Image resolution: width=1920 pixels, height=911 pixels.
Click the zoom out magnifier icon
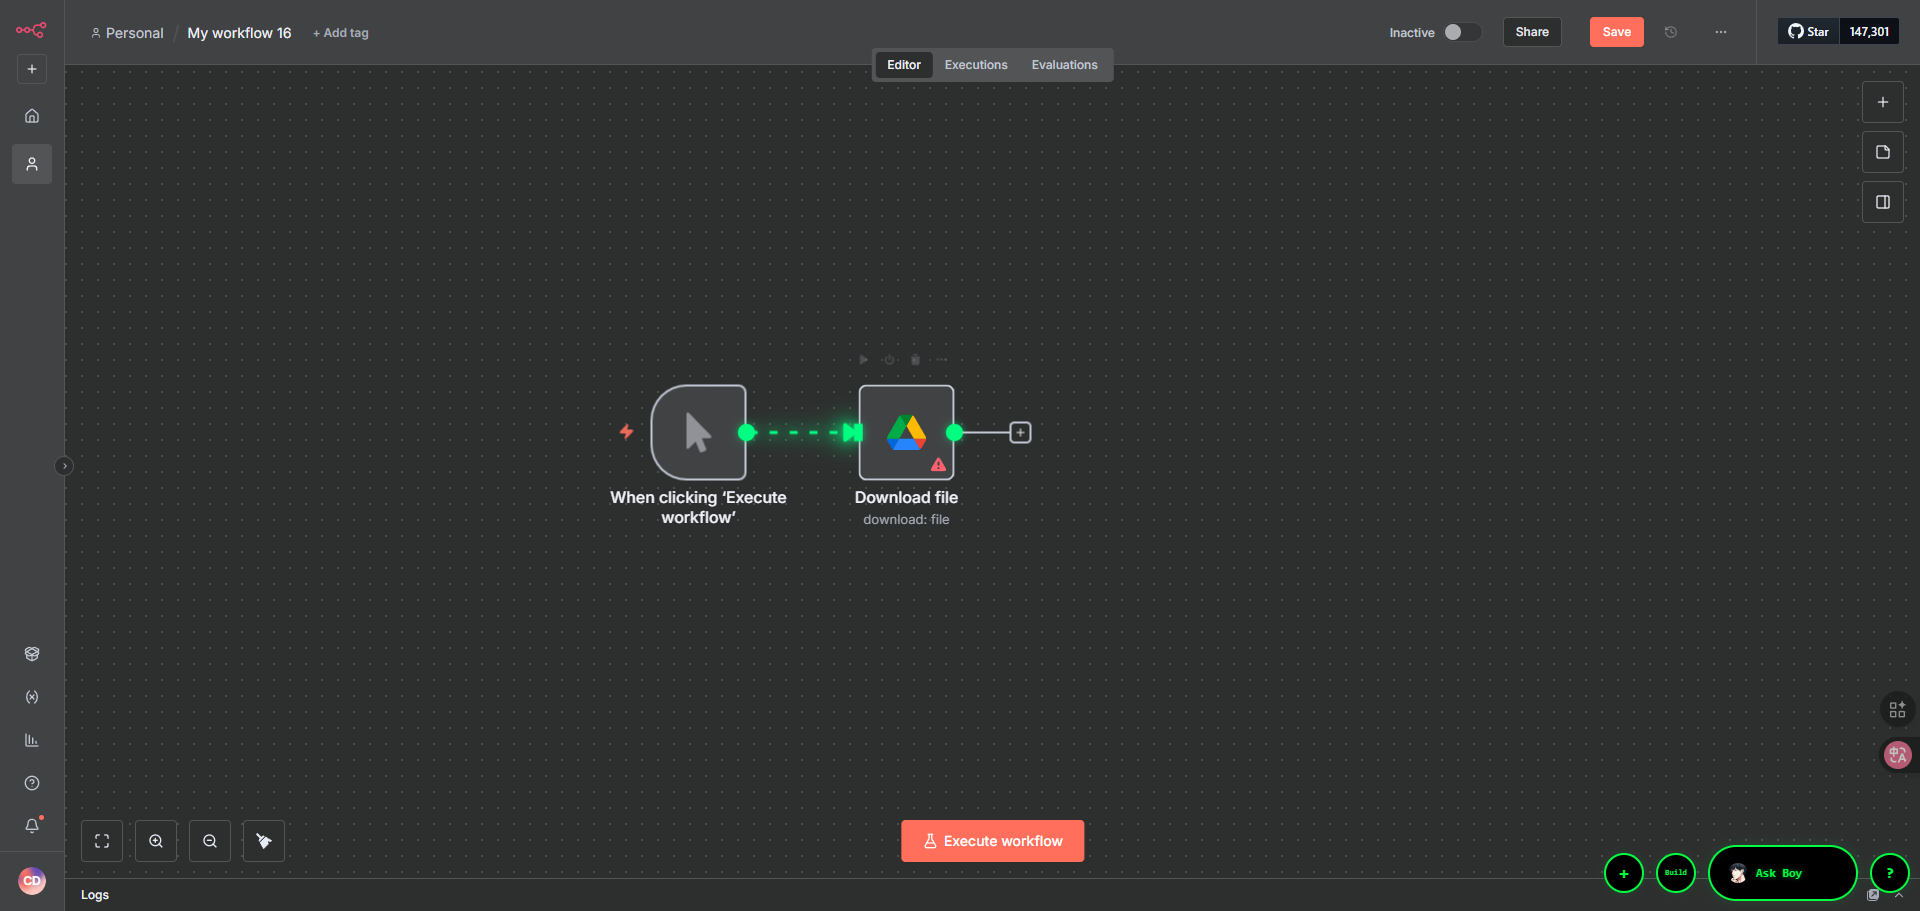tap(210, 841)
